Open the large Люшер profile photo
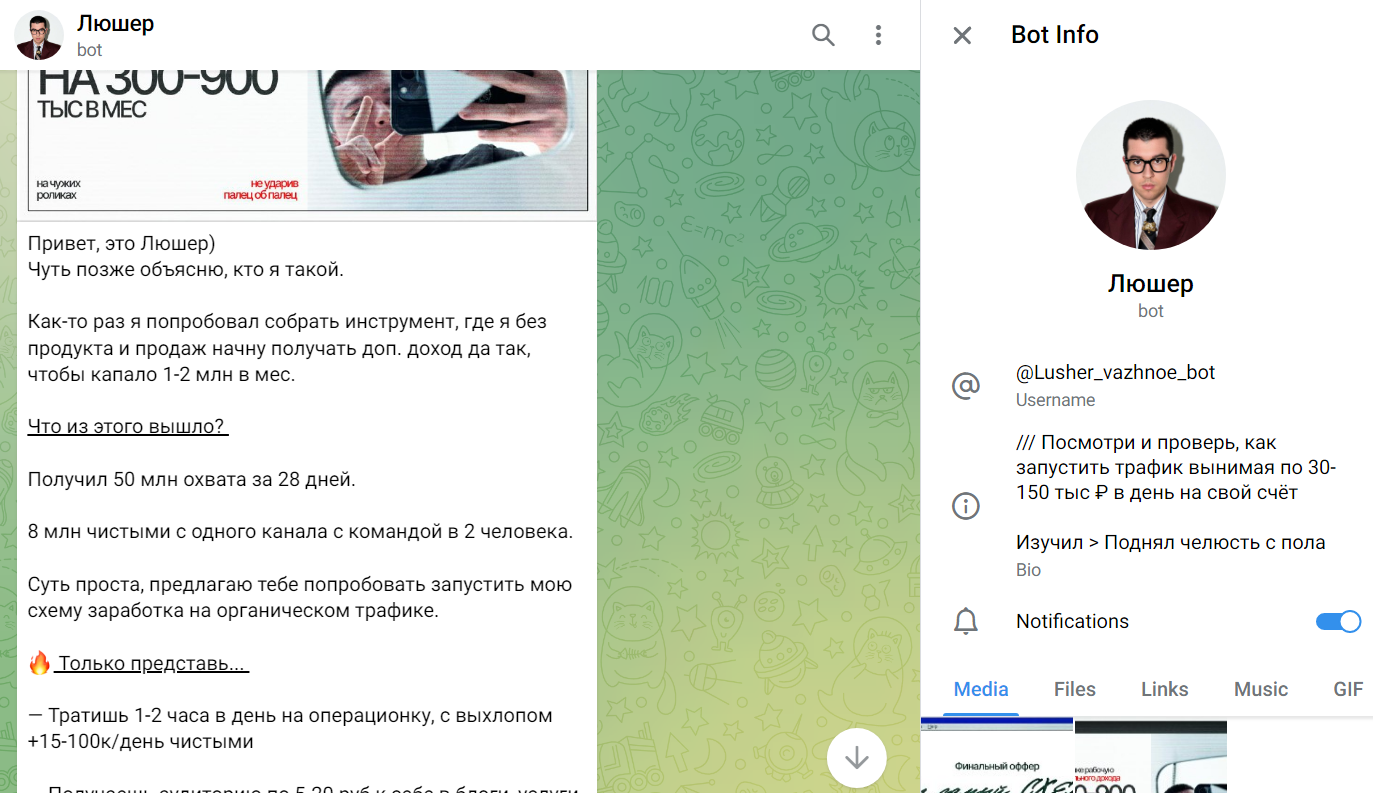This screenshot has height=793, width=1373. coord(1150,175)
